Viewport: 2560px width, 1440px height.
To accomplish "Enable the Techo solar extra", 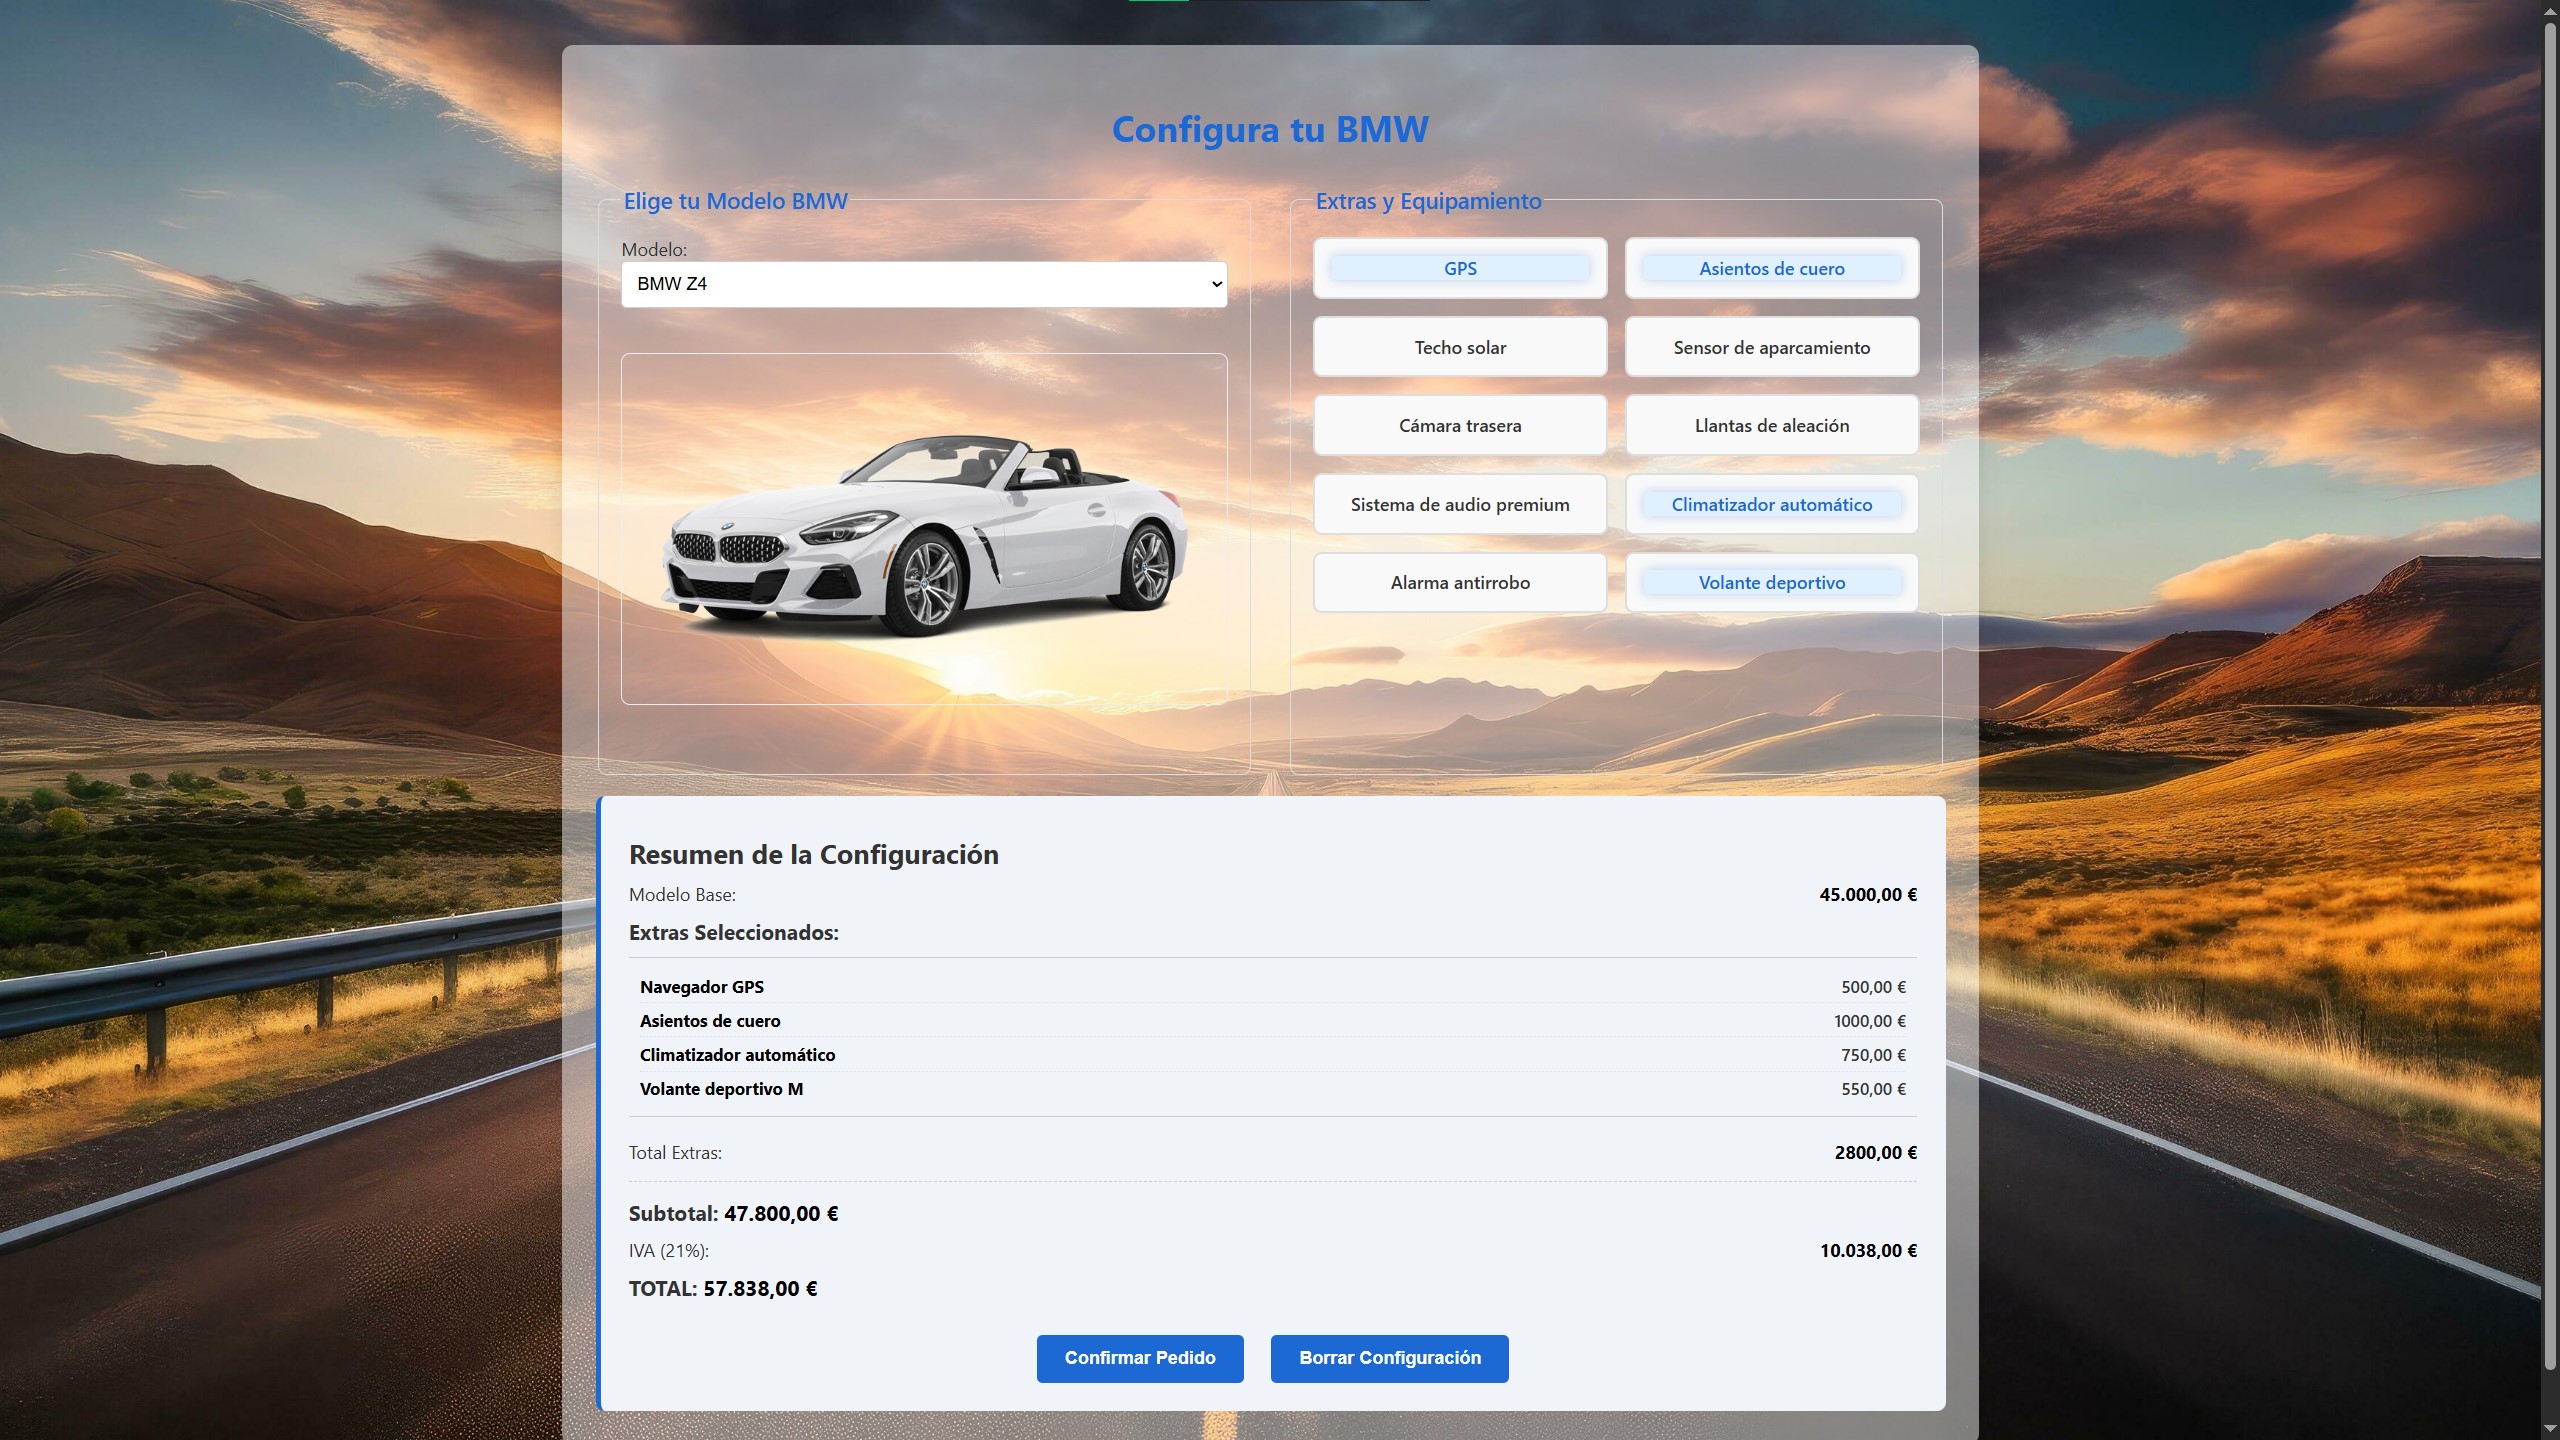I will coord(1460,347).
